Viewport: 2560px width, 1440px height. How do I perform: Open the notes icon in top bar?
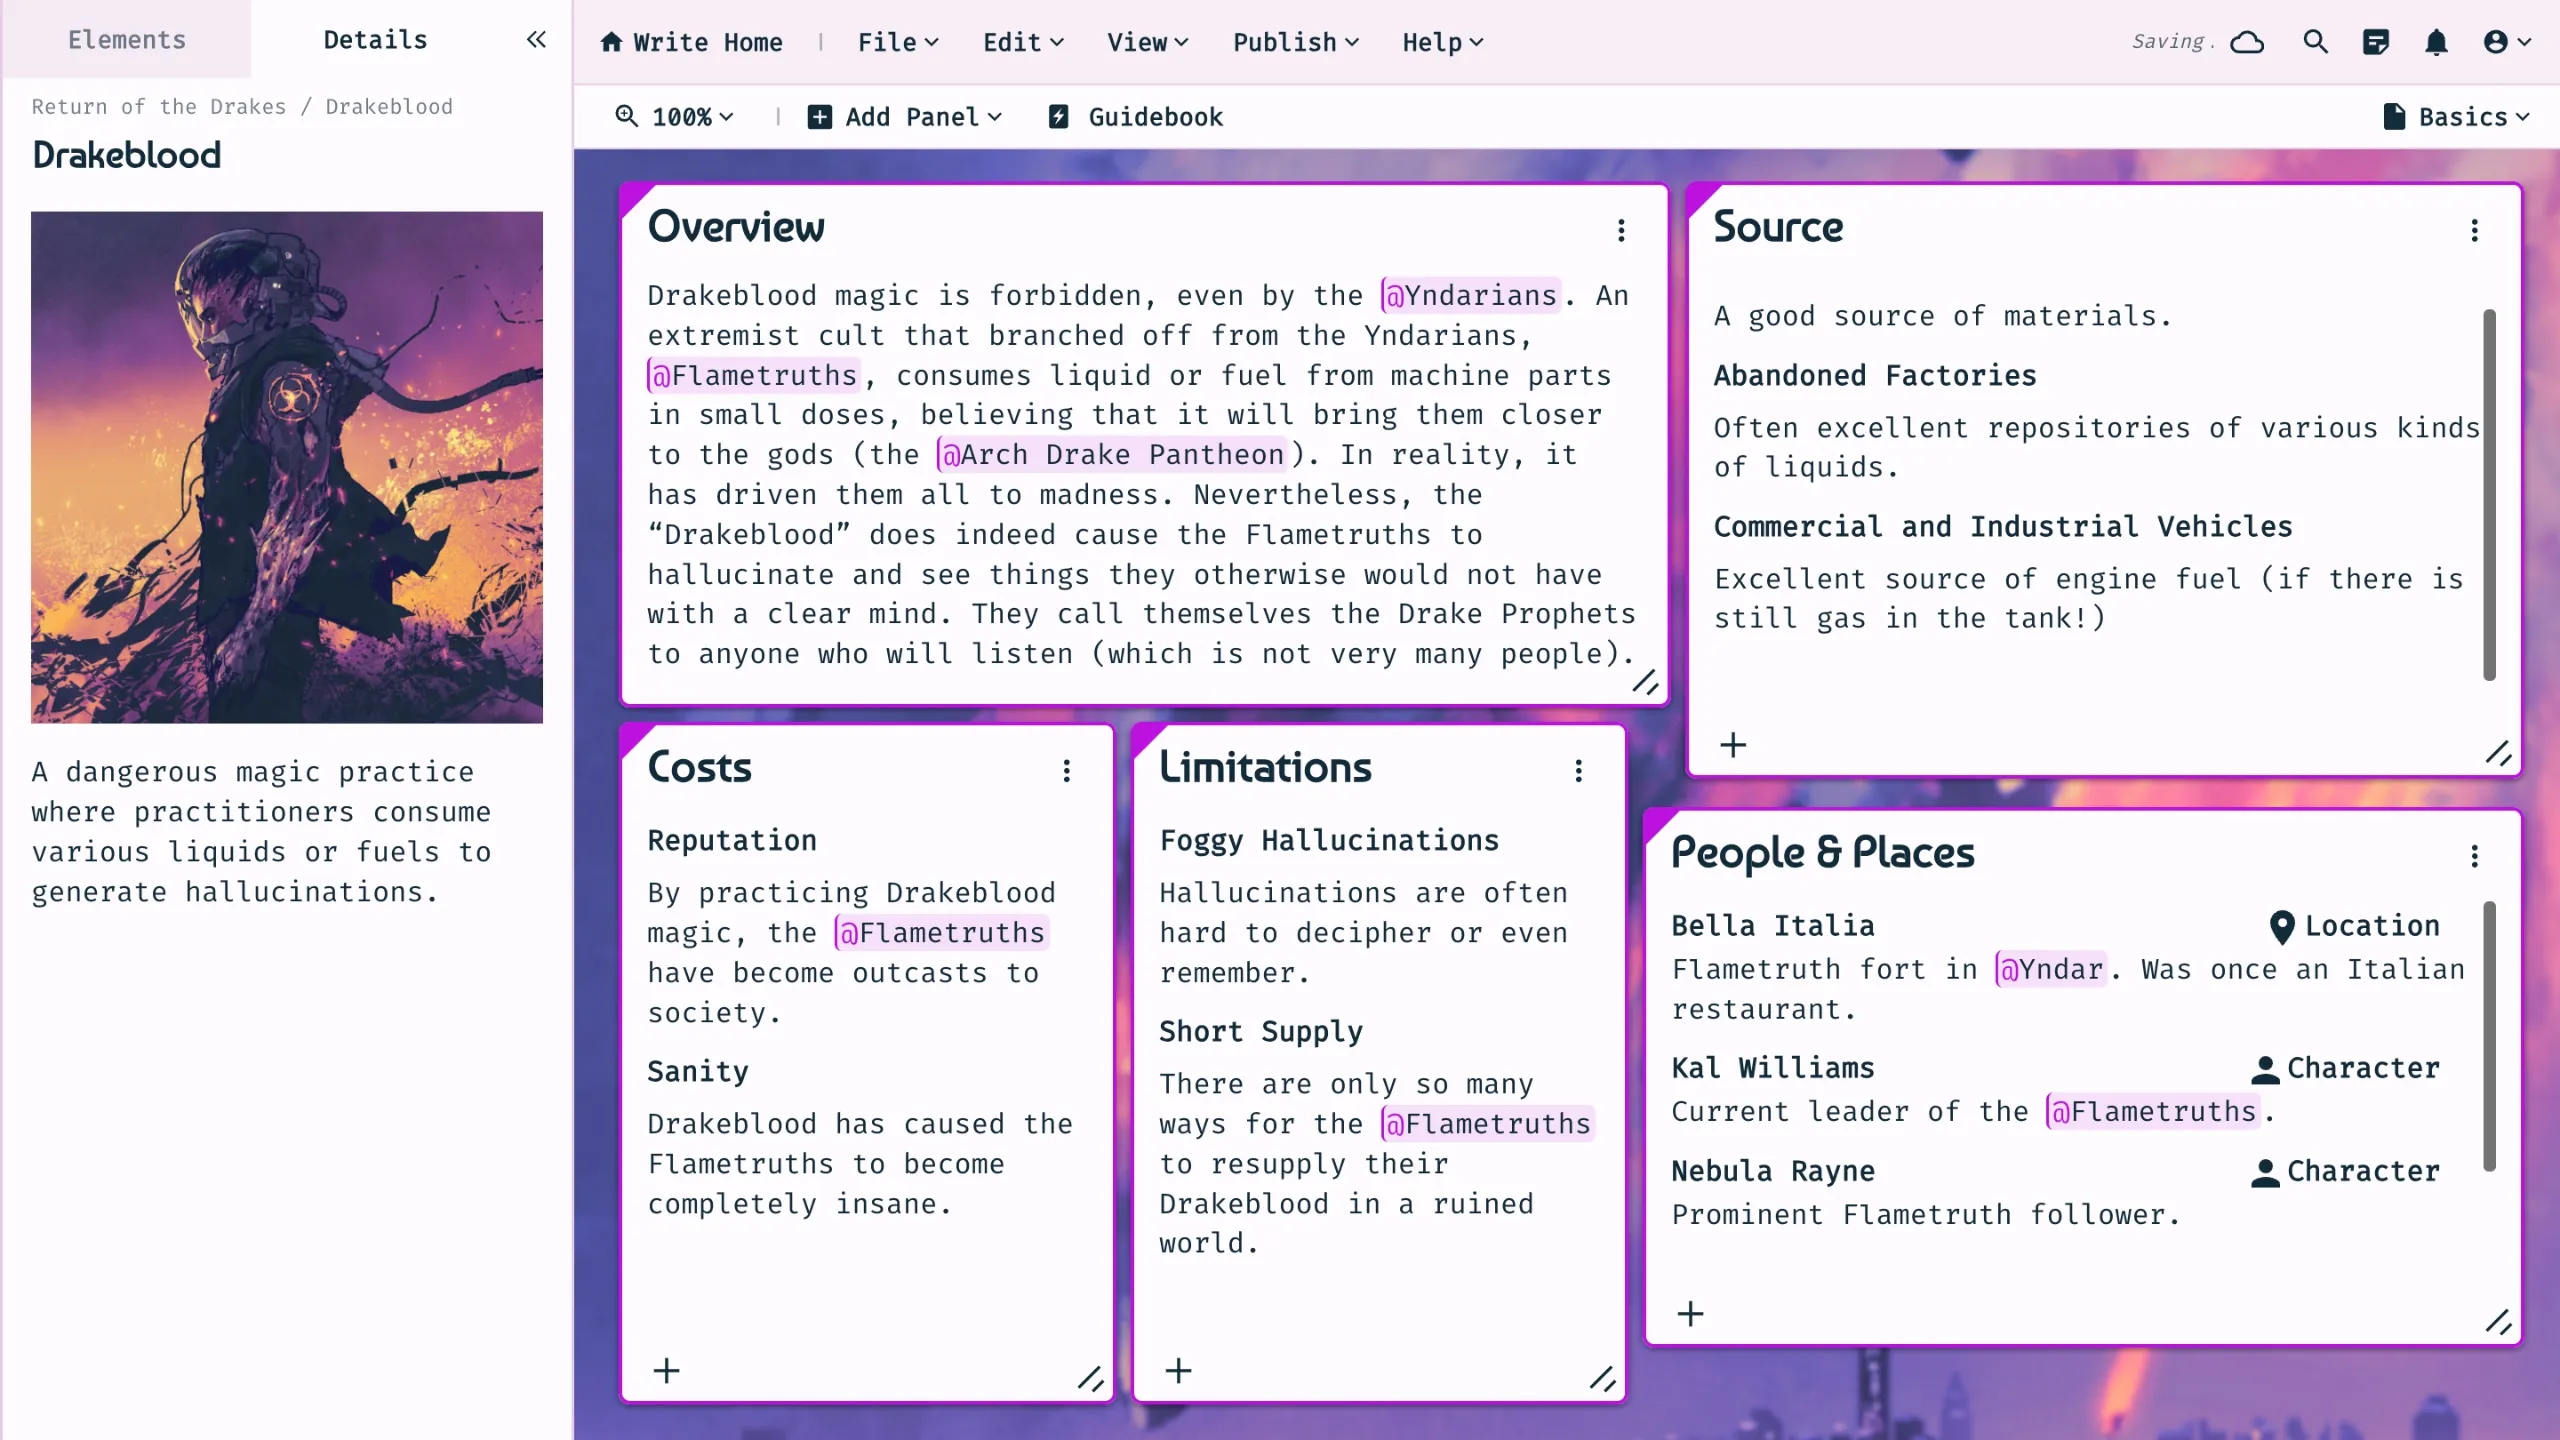2376,42
